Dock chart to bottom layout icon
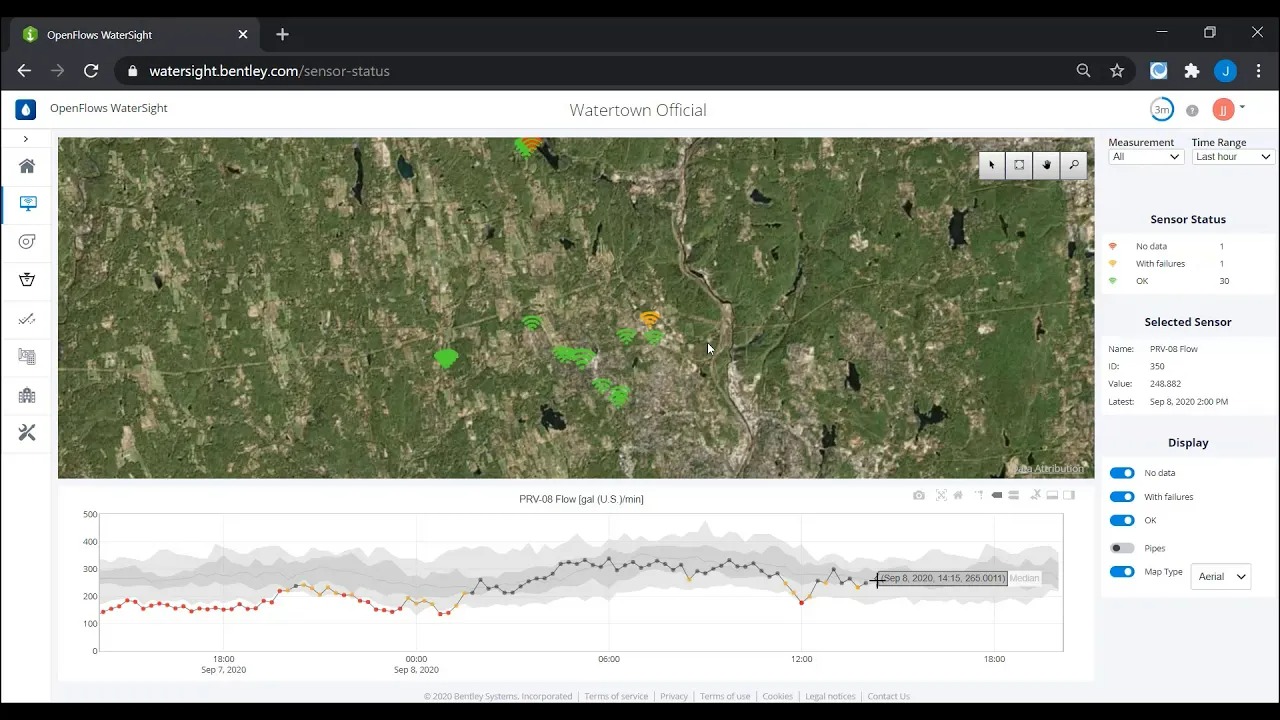 pos(1052,495)
